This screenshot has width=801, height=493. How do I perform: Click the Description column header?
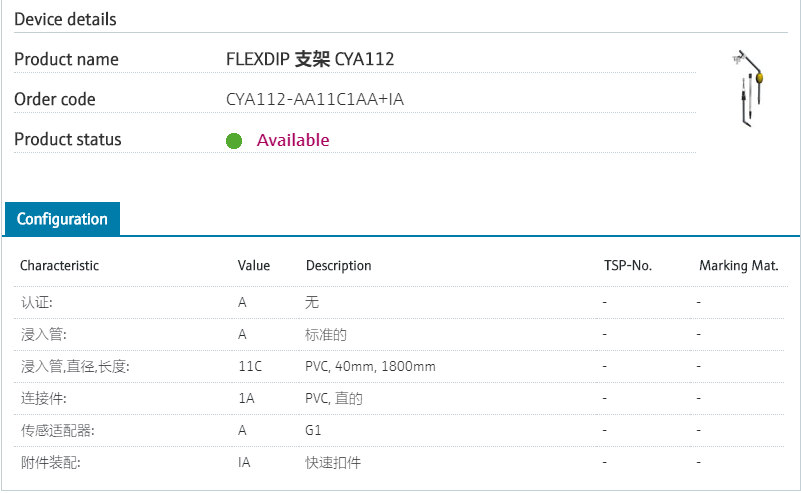pos(338,266)
